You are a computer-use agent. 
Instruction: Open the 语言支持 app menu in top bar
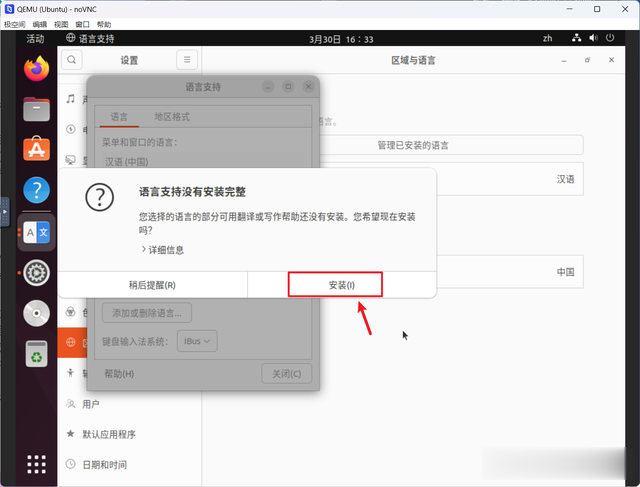(90, 38)
